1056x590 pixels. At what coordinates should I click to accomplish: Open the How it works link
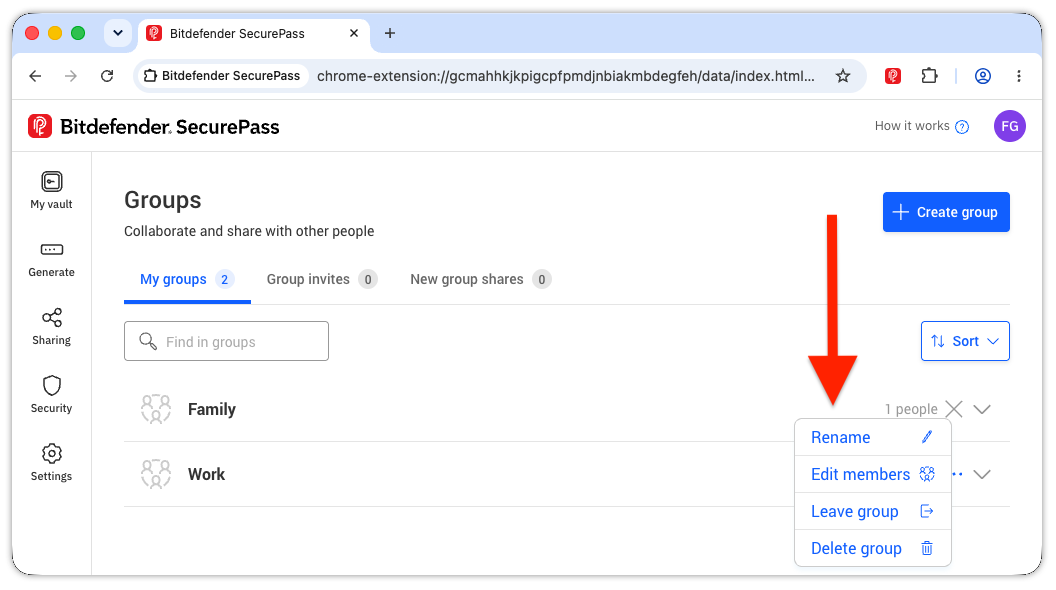[x=912, y=126]
